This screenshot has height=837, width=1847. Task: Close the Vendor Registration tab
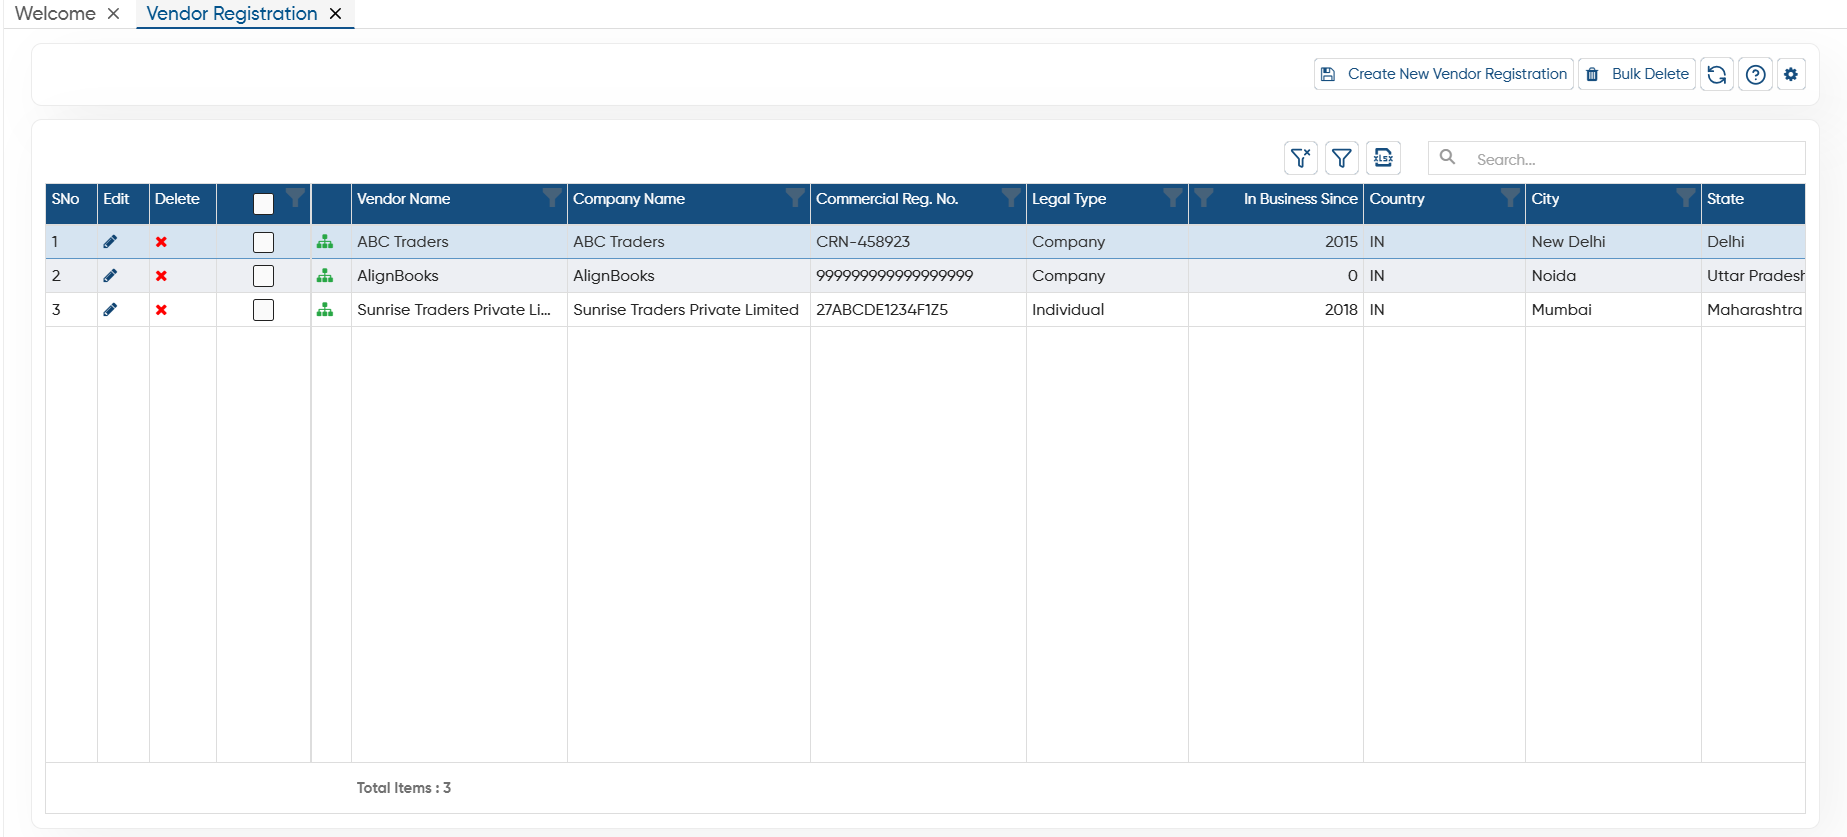point(336,14)
